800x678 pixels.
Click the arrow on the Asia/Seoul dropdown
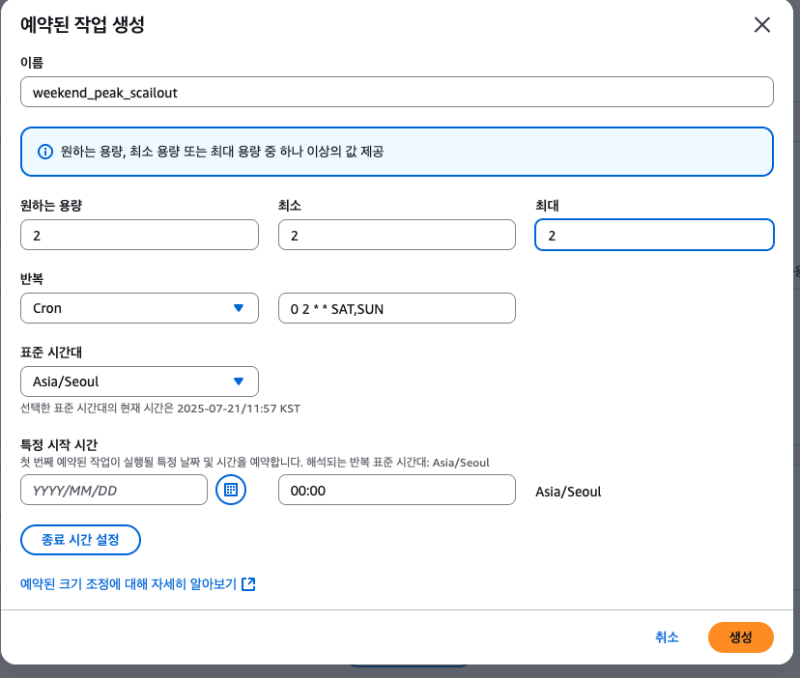click(238, 381)
